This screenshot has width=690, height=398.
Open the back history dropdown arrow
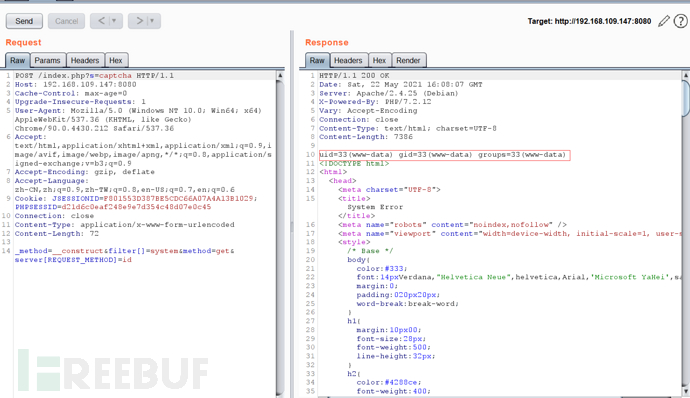click(114, 21)
